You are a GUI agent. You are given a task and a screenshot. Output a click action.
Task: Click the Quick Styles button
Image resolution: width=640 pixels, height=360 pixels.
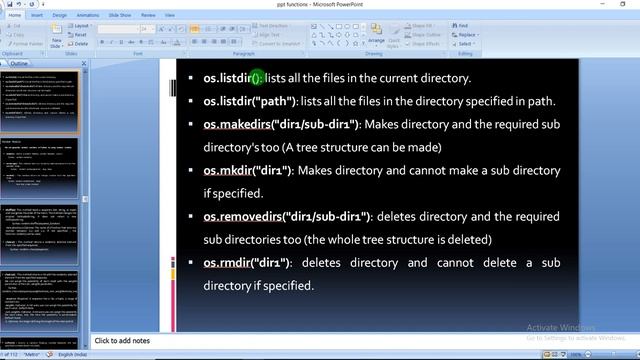click(394, 37)
